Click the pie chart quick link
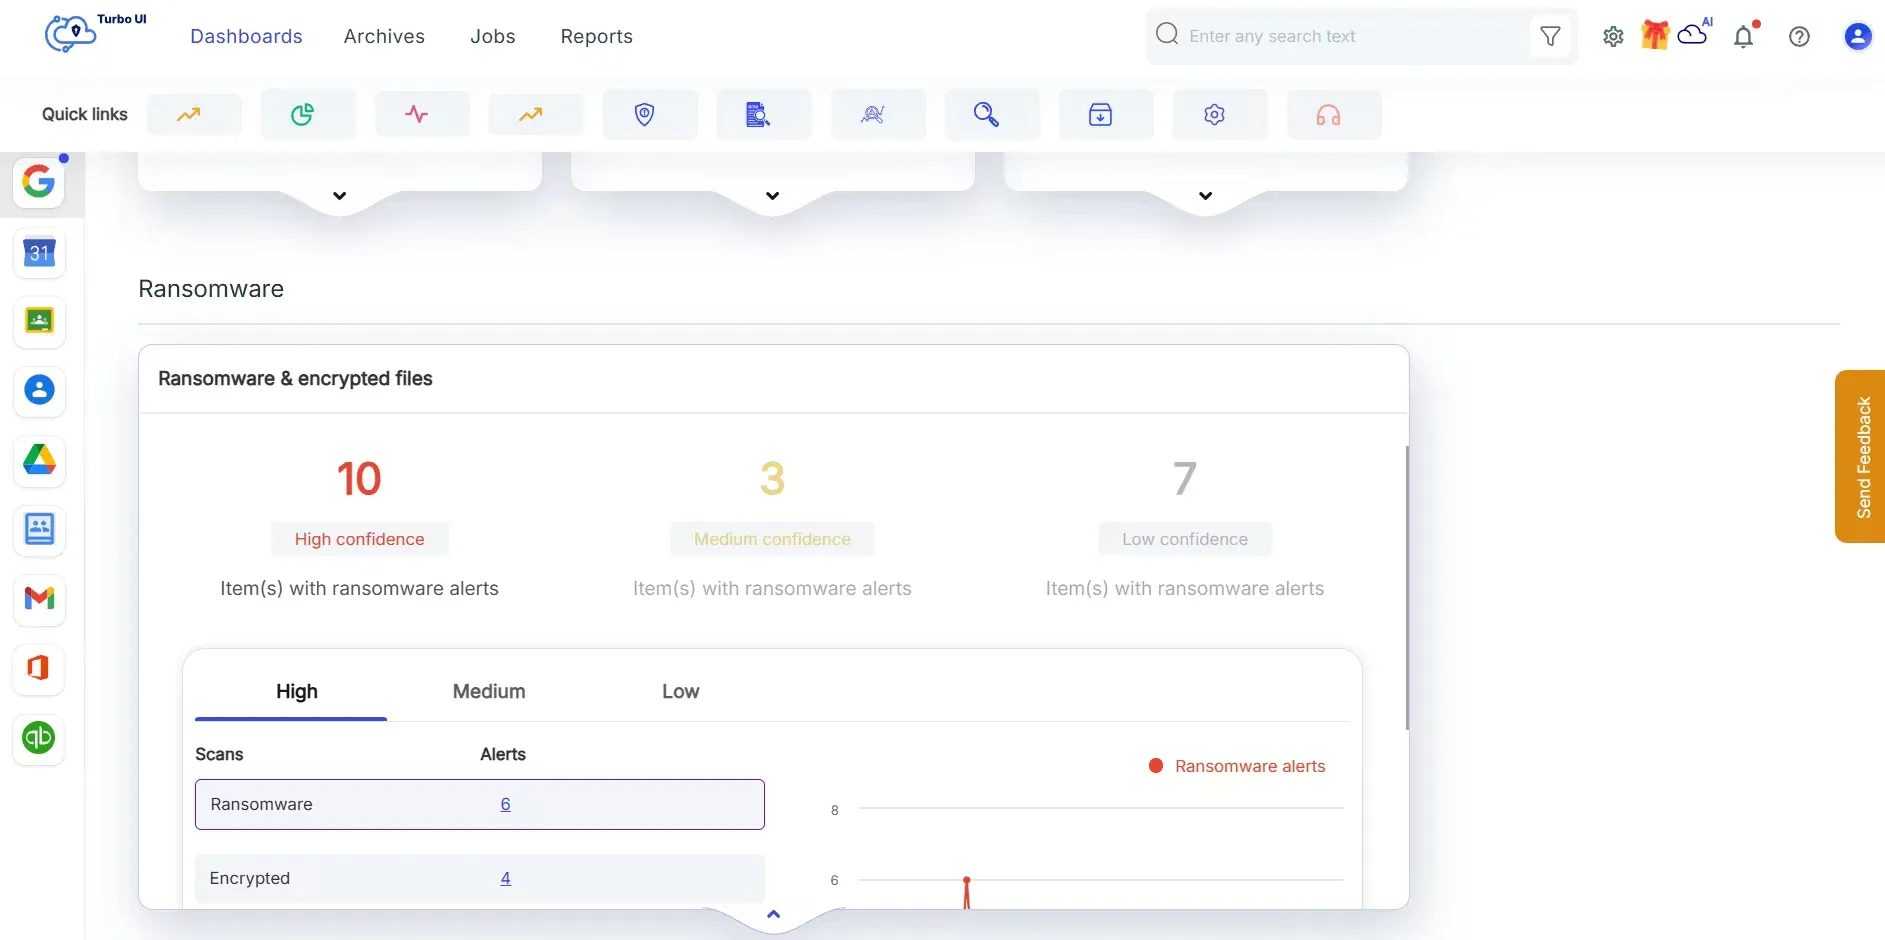The height and width of the screenshot is (940, 1885). (x=308, y=114)
